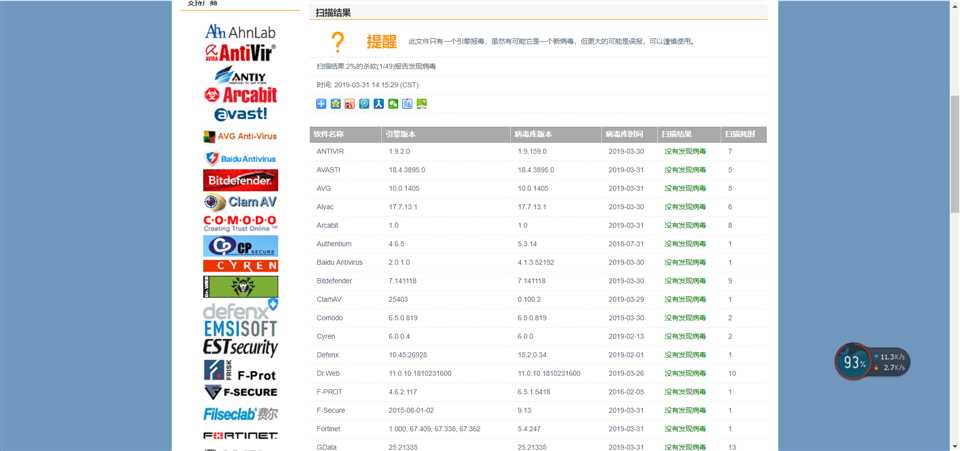The width and height of the screenshot is (960, 451).
Task: Click the AVAST! row name
Action: pos(328,170)
